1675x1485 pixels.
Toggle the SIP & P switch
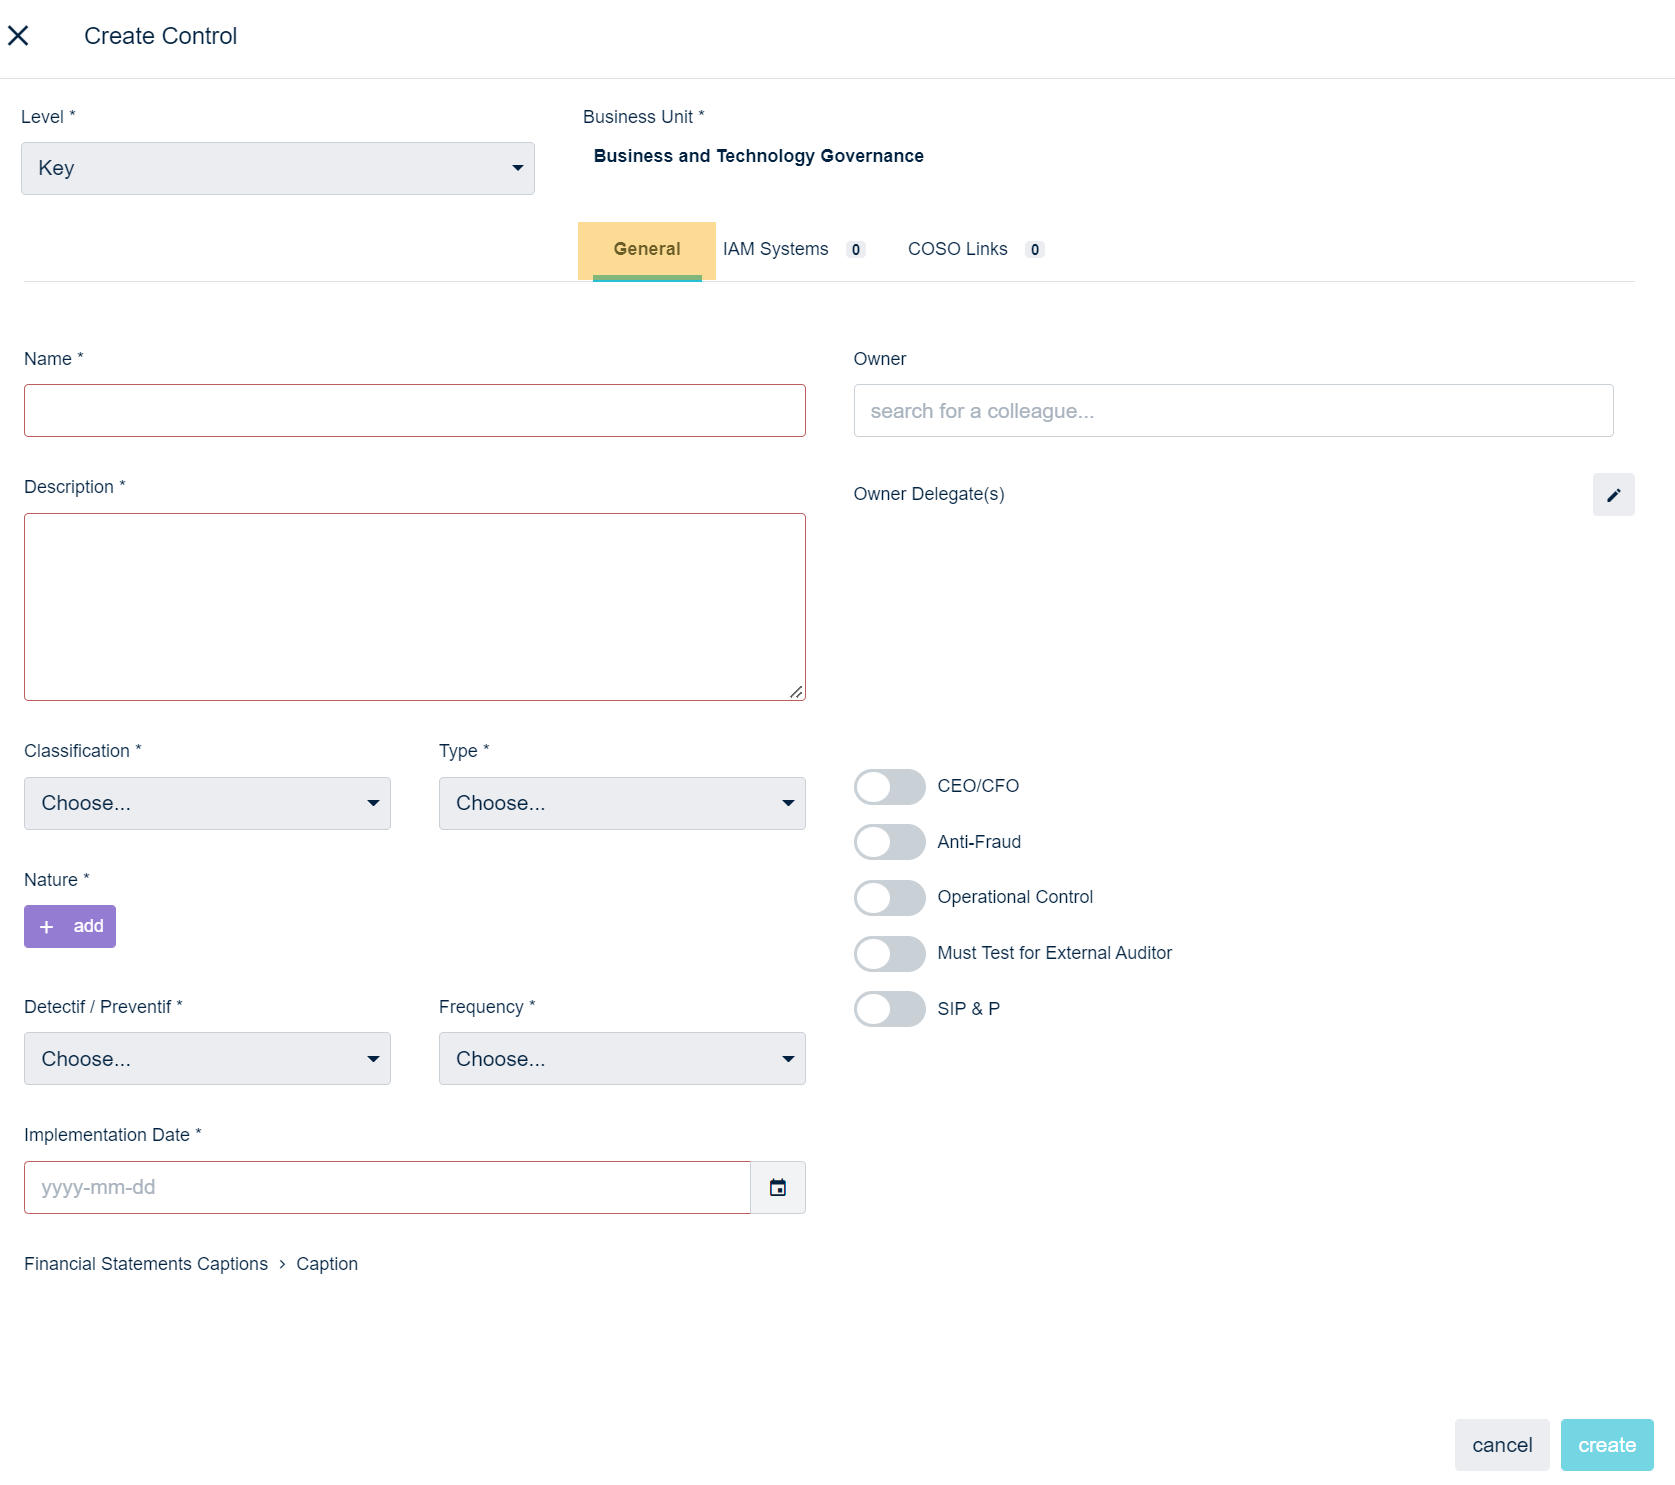click(x=889, y=1009)
